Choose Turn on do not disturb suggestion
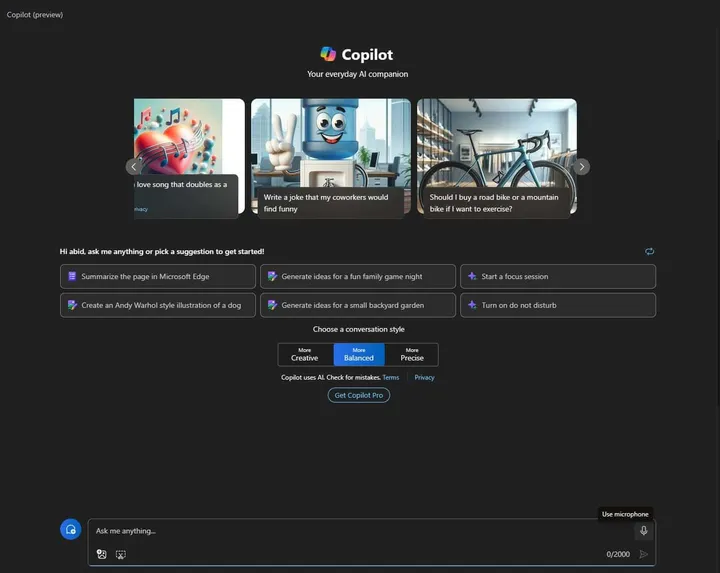Viewport: 720px width, 573px height. (558, 305)
